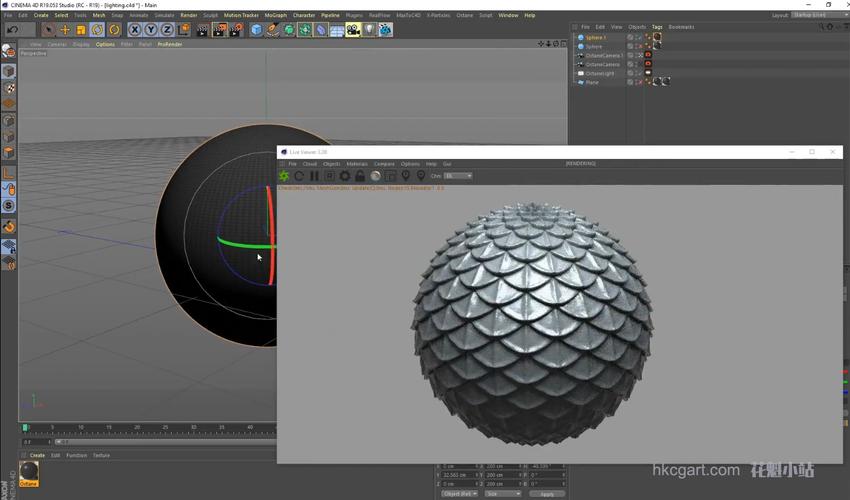This screenshot has height=500, width=850.
Task: Click the Cube primitive icon
Action: (x=257, y=30)
